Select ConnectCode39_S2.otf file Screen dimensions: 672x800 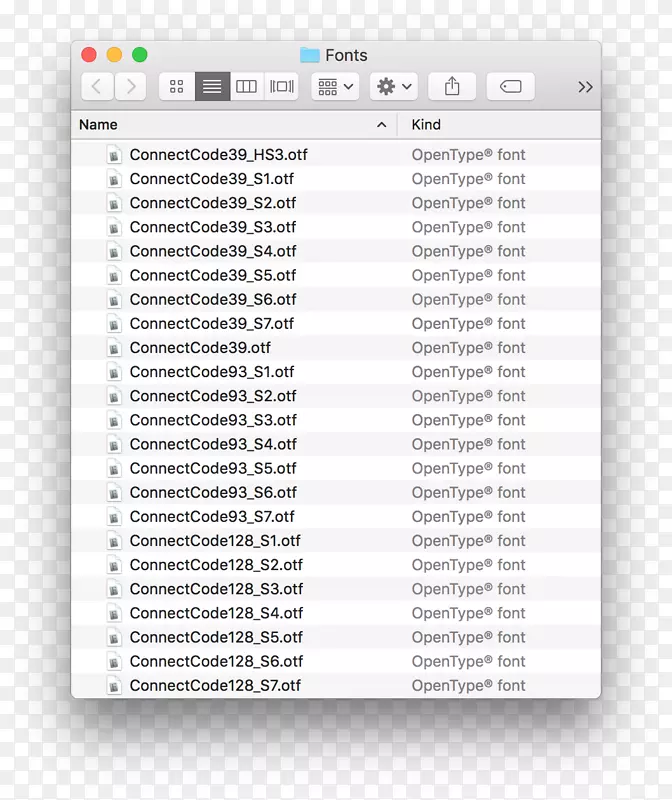pyautogui.click(x=336, y=203)
